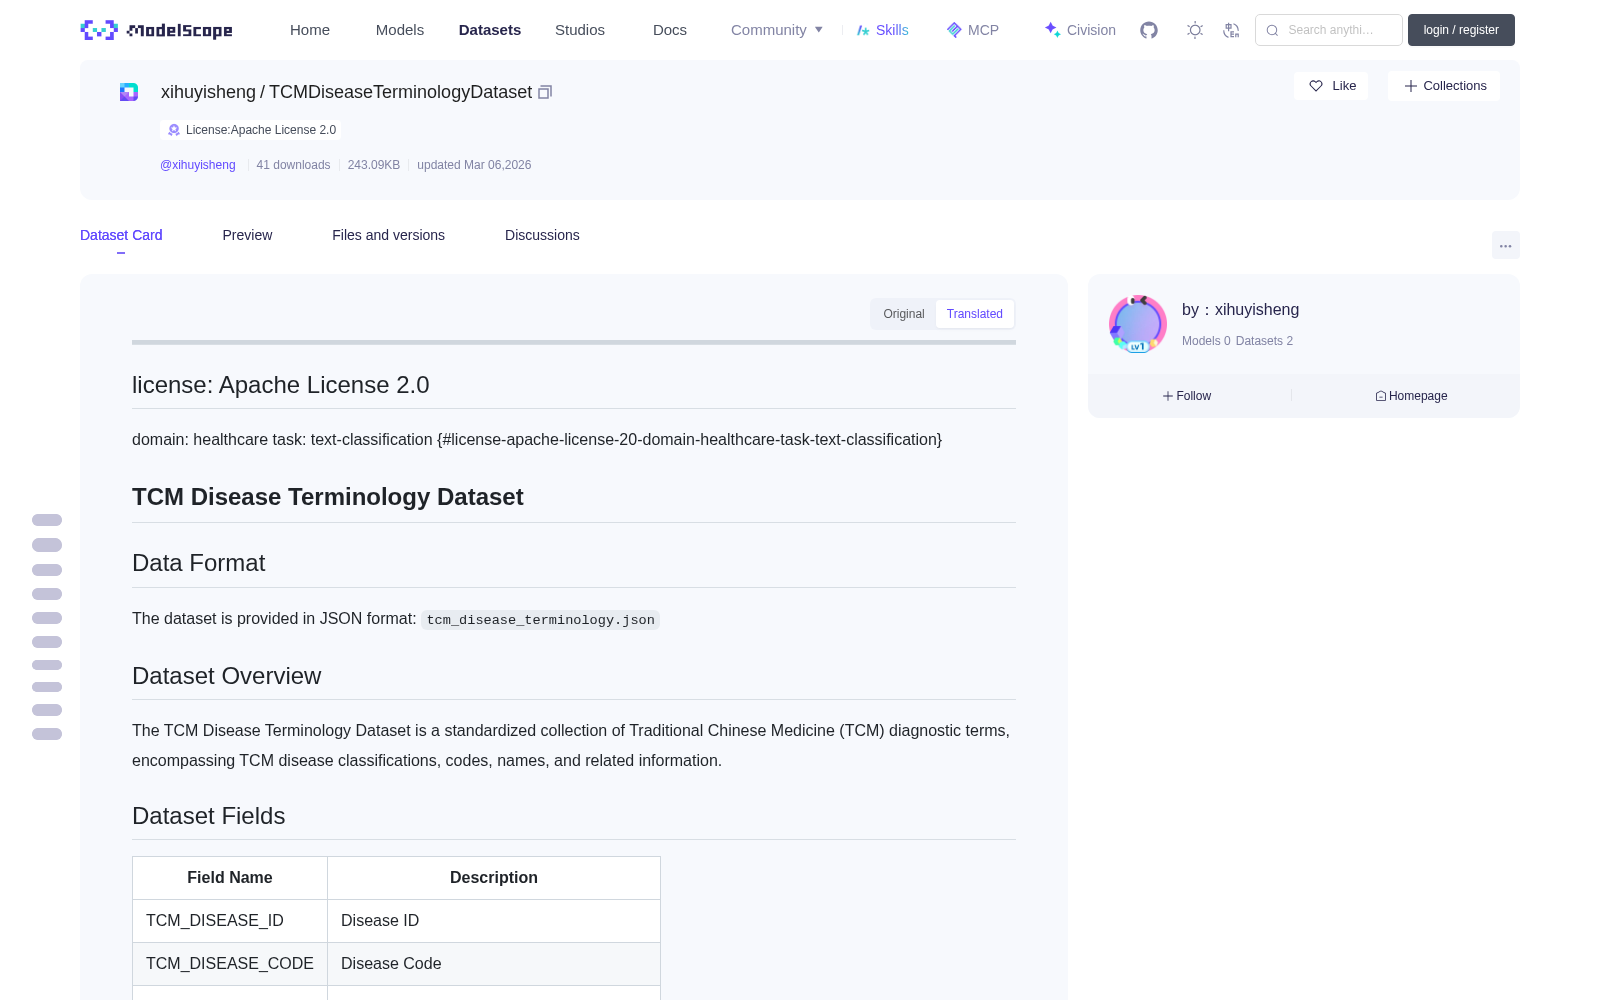Click the Dataset Overview heading
The height and width of the screenshot is (1000, 1600).
coord(227,676)
